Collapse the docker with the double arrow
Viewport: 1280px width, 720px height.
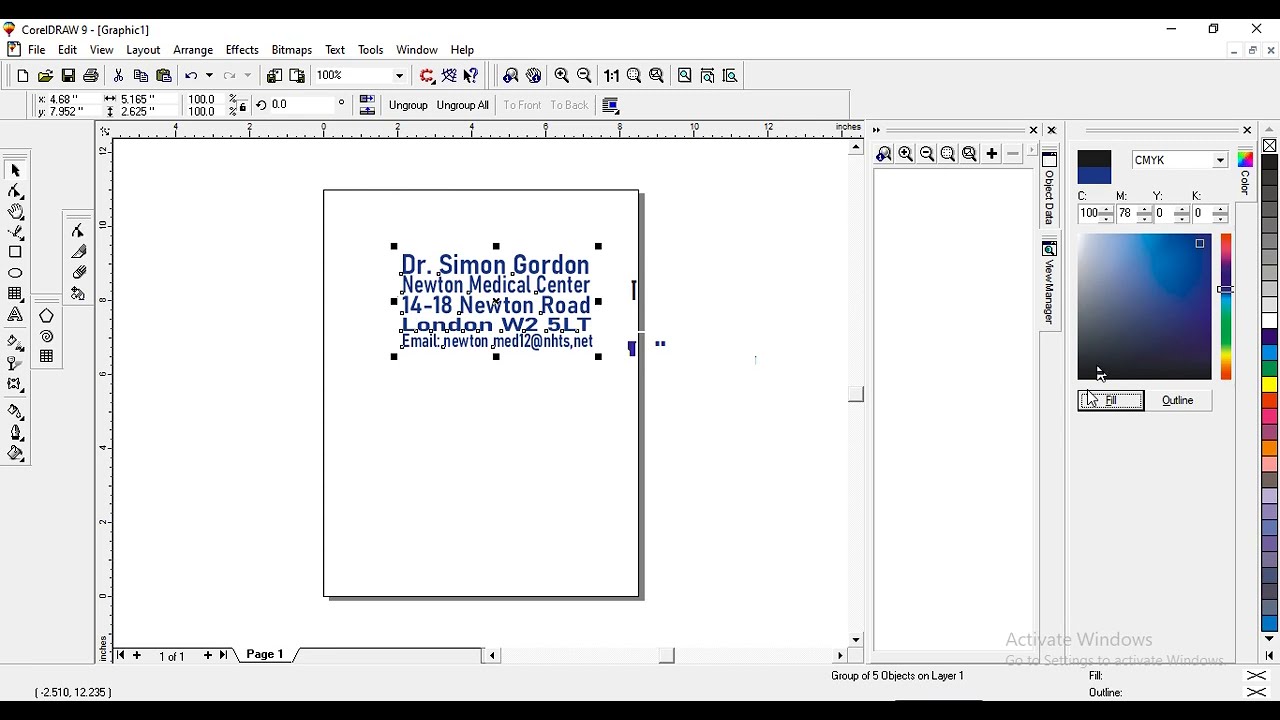(x=877, y=131)
